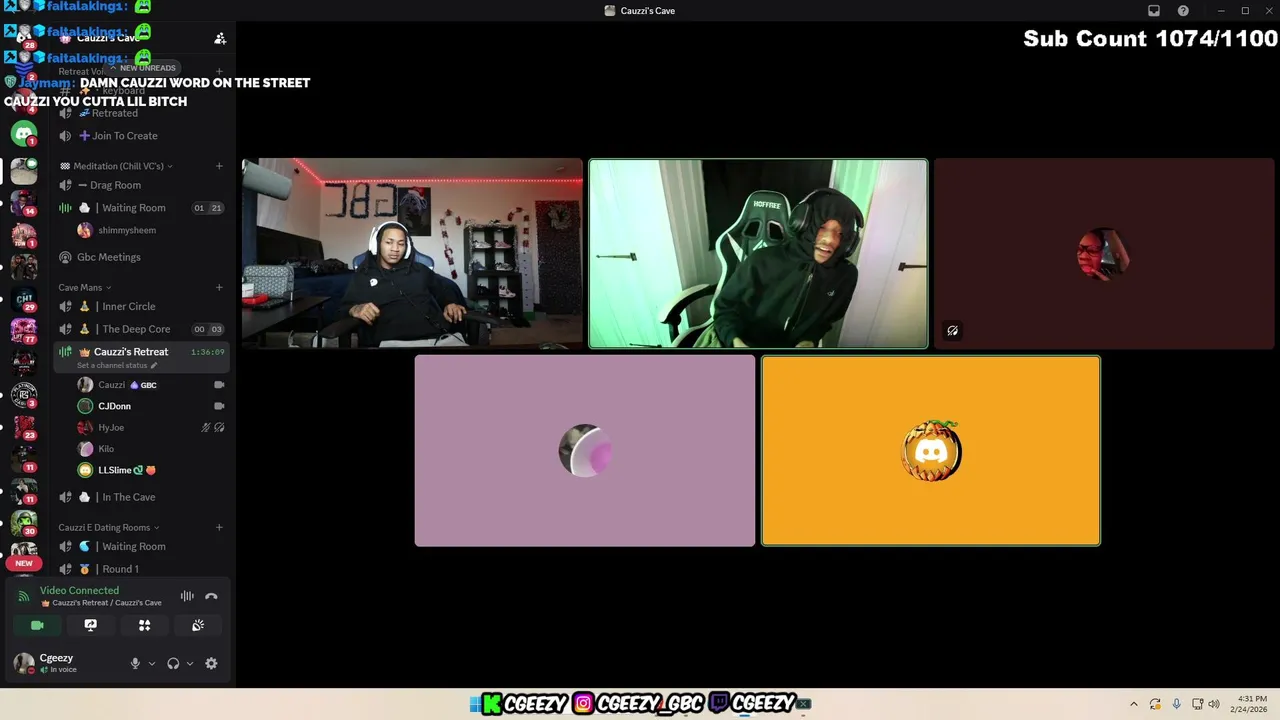
Task: Collapse the Cauzzi E Dating Rooms category
Action: tap(108, 527)
